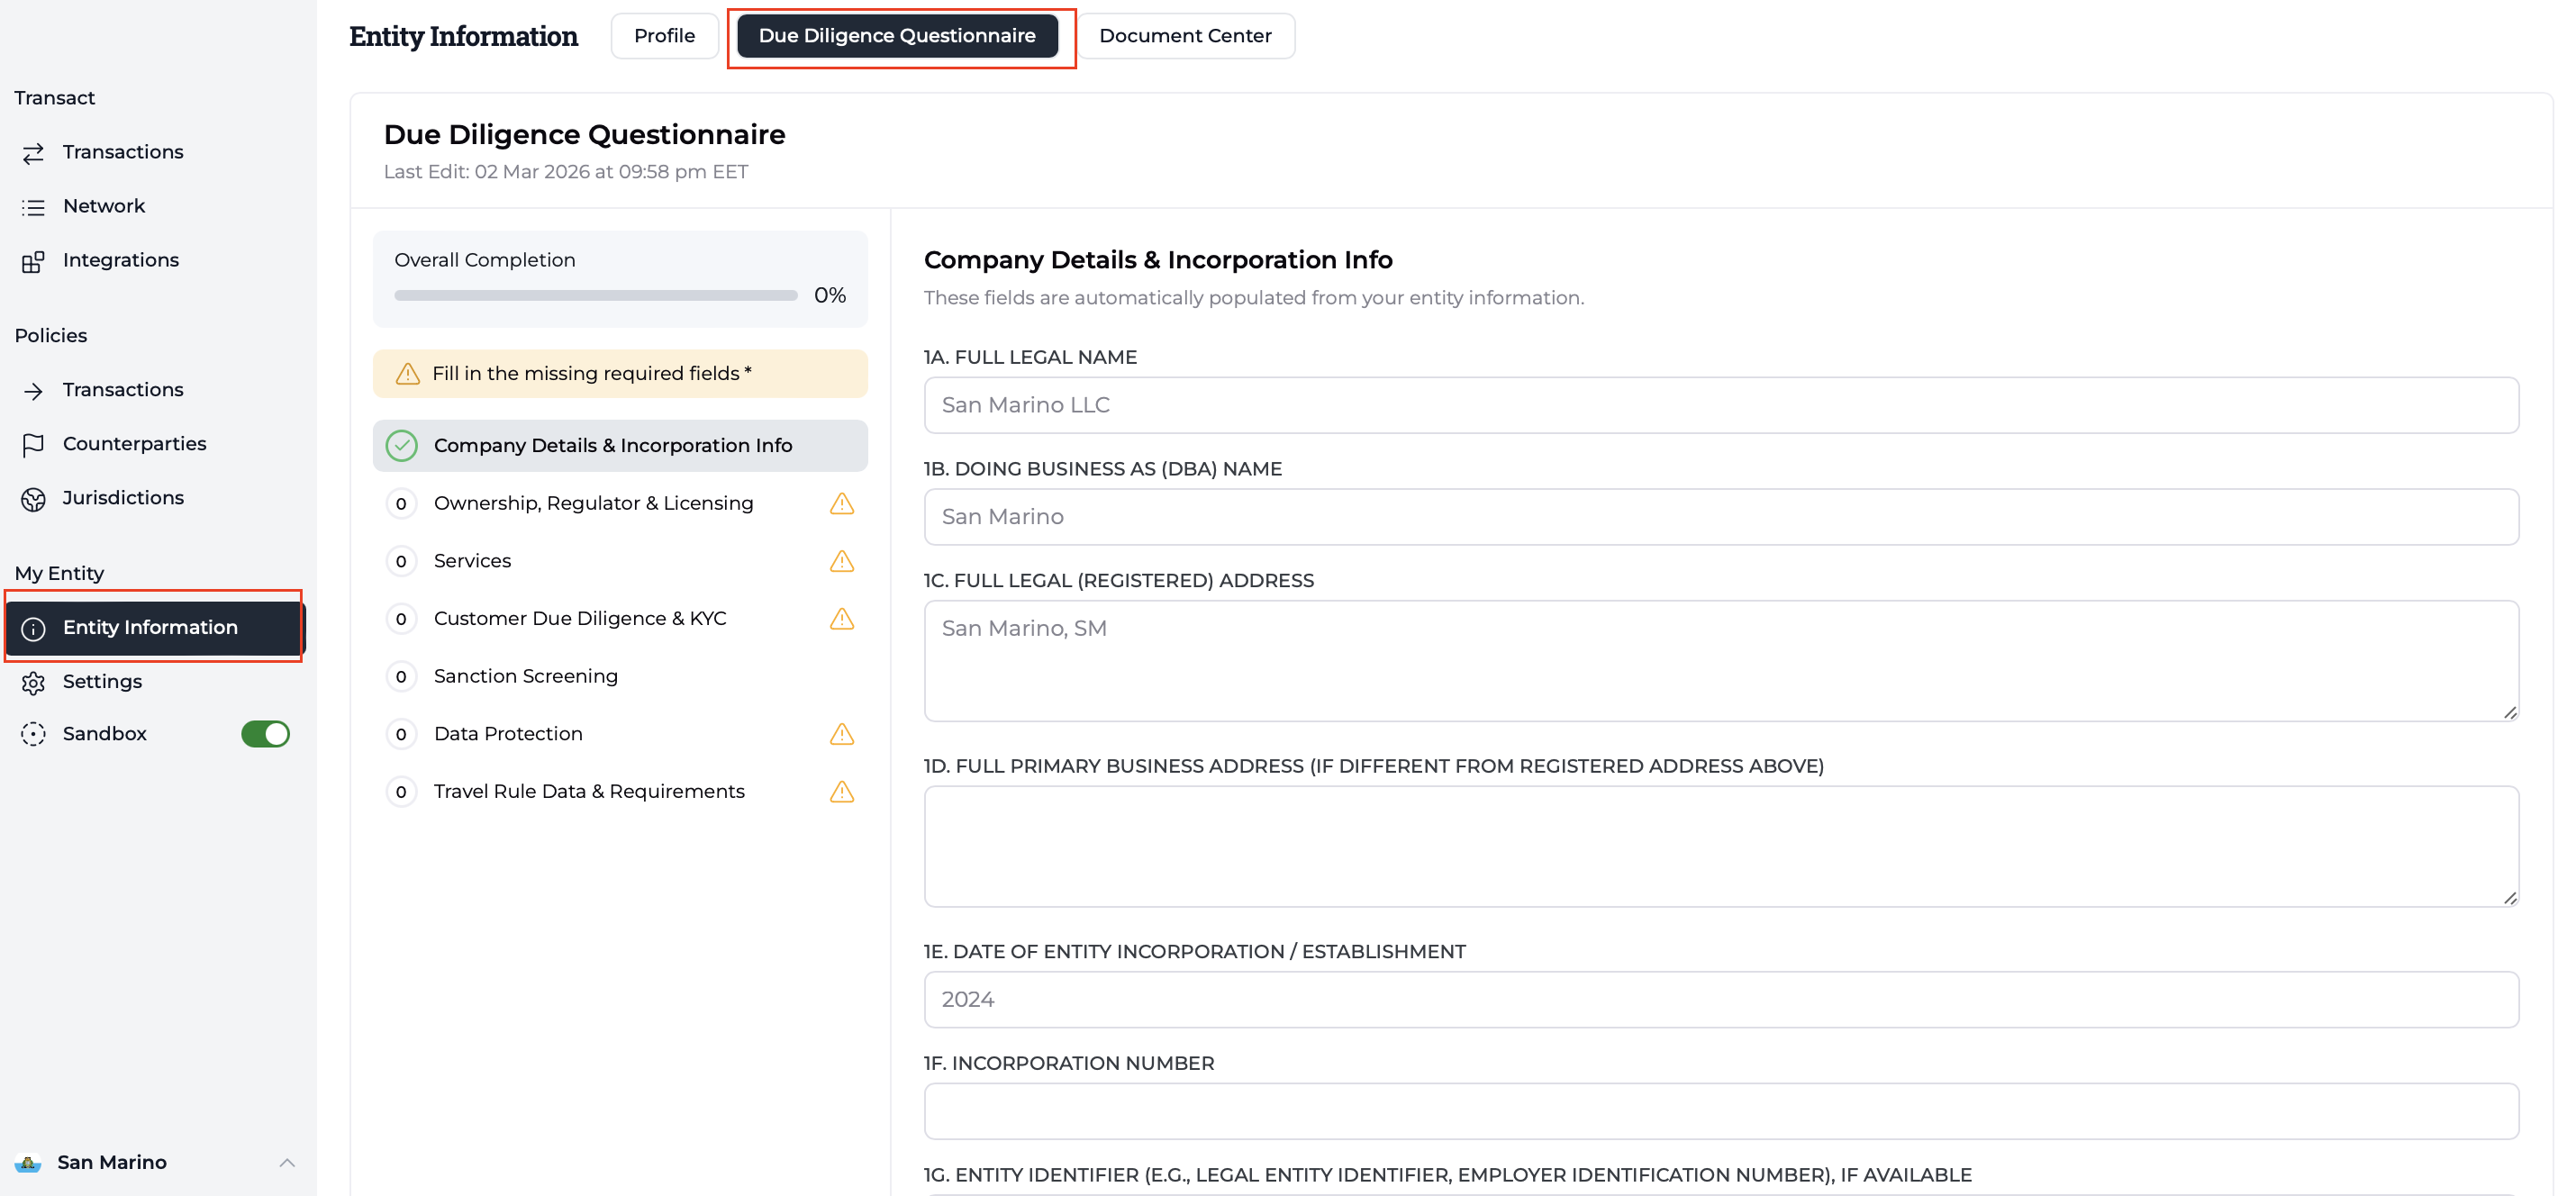Click the warning icon in missing fields banner
Viewport: 2576px width, 1196px height.
[x=407, y=374]
